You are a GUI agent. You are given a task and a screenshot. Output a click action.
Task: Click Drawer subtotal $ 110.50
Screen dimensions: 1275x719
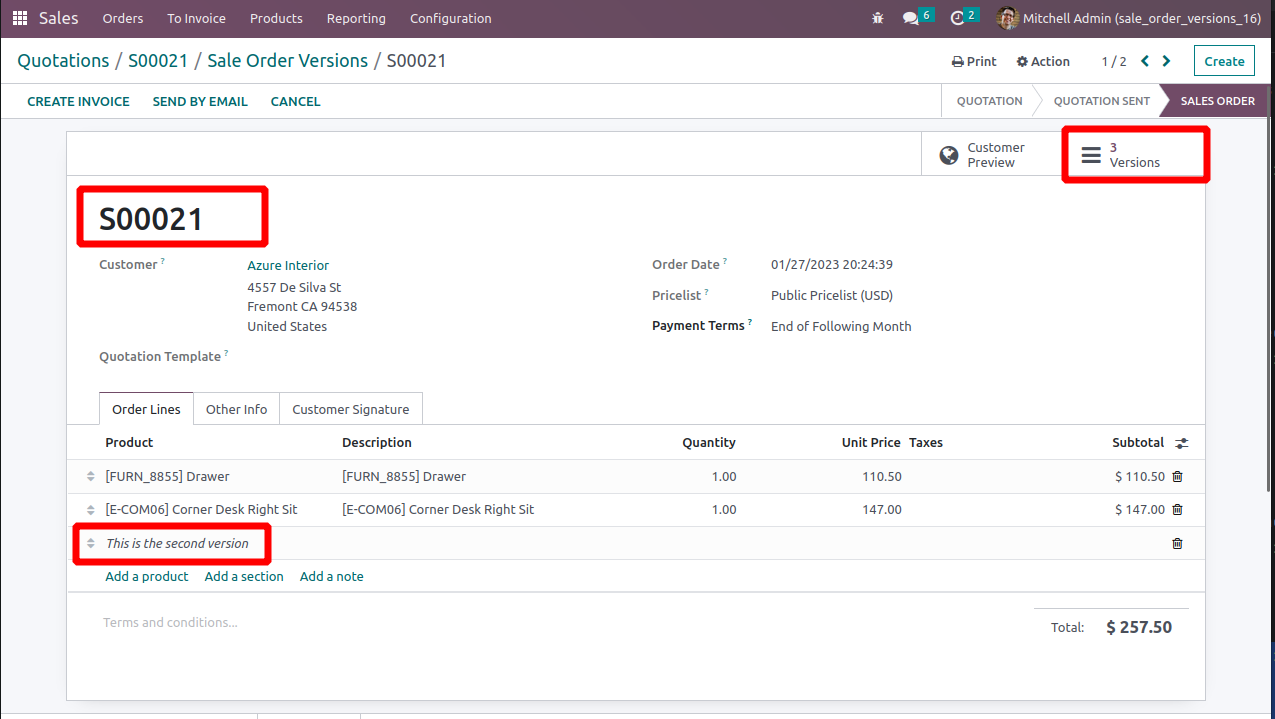point(1140,477)
